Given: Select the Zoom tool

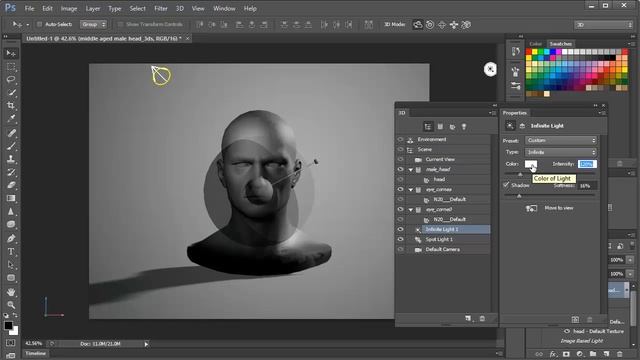Looking at the screenshot, I should coord(11,305).
